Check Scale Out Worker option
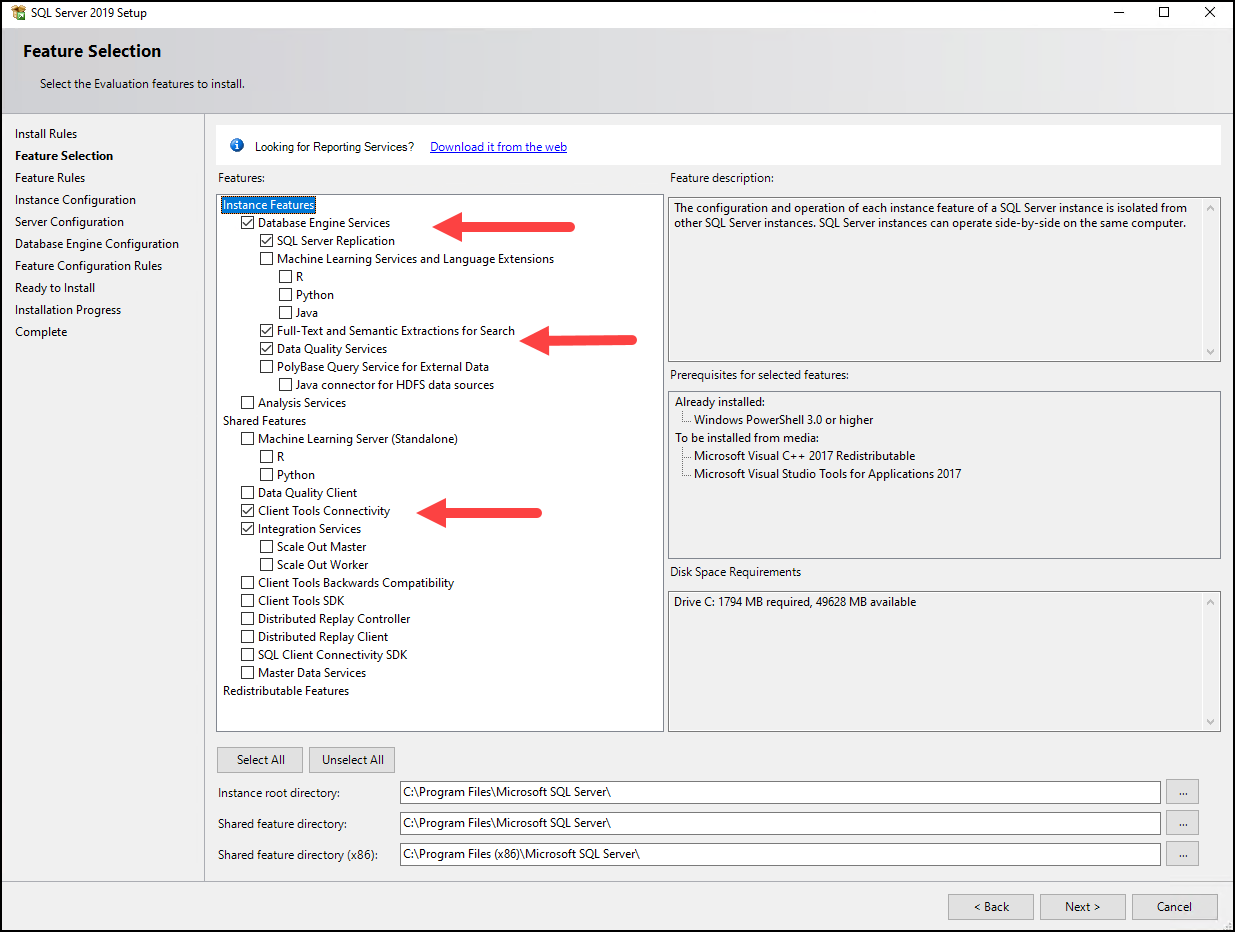 [x=267, y=565]
